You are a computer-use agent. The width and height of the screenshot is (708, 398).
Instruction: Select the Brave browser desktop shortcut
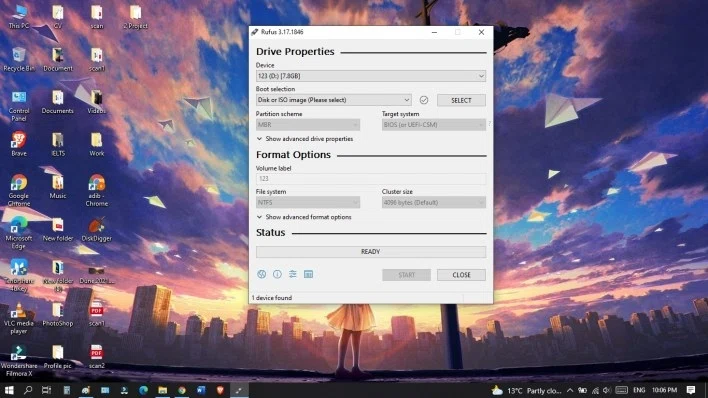click(19, 145)
